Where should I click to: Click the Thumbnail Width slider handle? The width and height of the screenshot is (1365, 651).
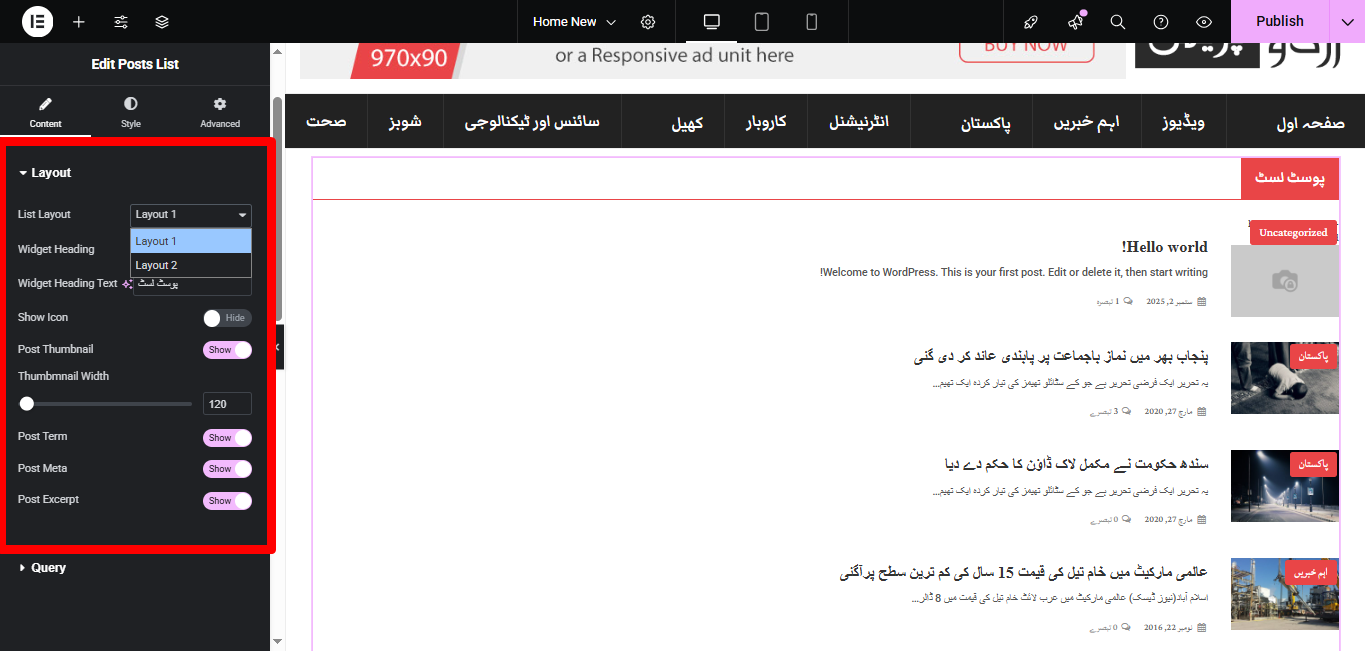(27, 404)
